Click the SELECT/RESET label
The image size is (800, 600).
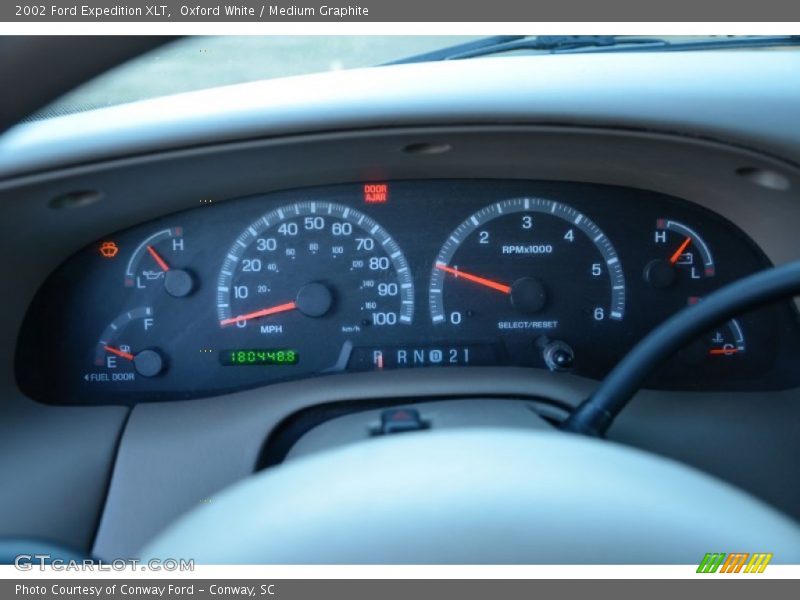point(528,324)
